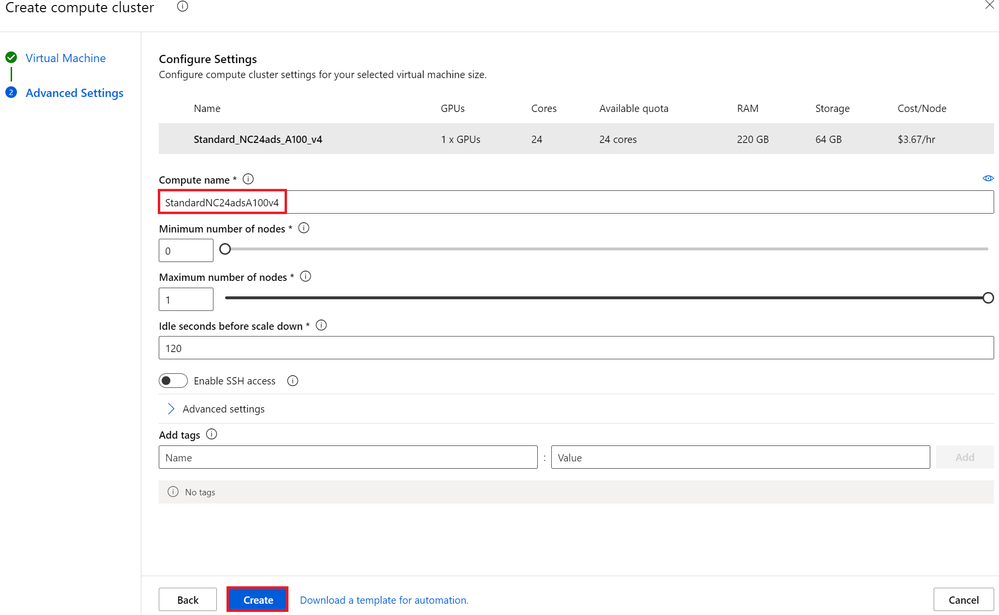999x615 pixels.
Task: Click the tag Value input field
Action: [740, 458]
